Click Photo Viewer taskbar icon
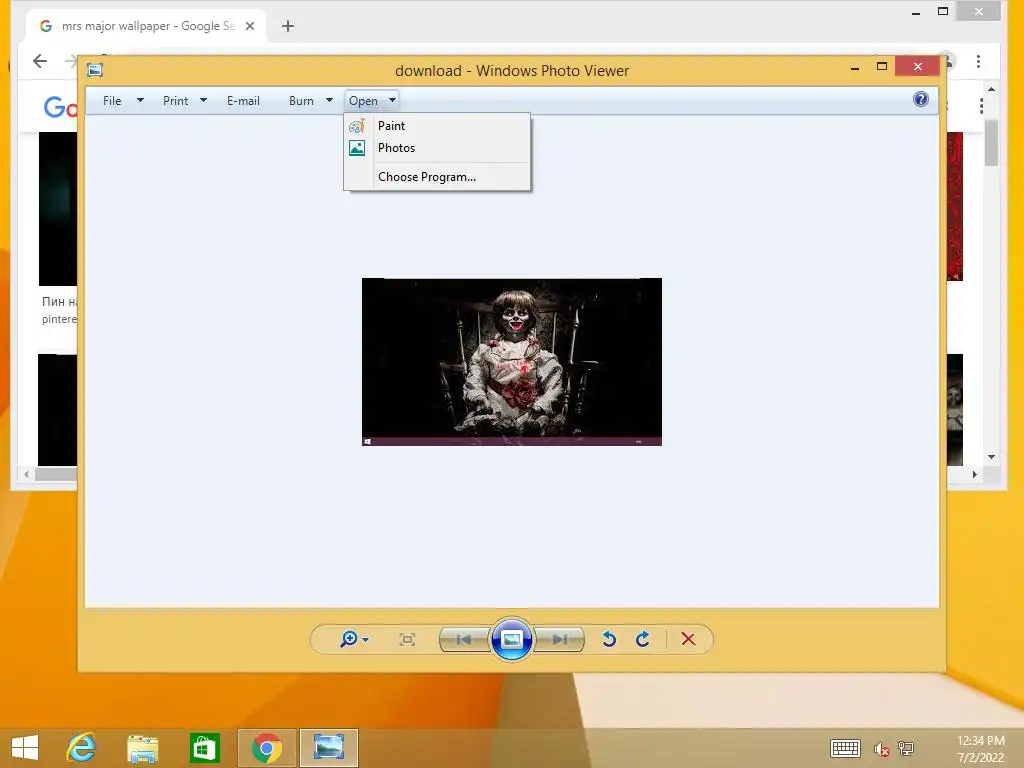1024x768 pixels. click(328, 748)
